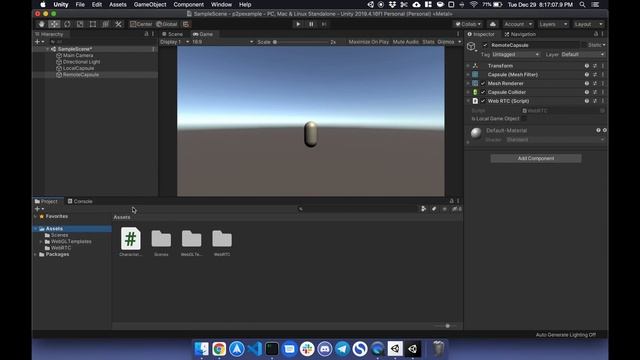
Task: Adjust the asset icon size slider
Action: [x=447, y=326]
